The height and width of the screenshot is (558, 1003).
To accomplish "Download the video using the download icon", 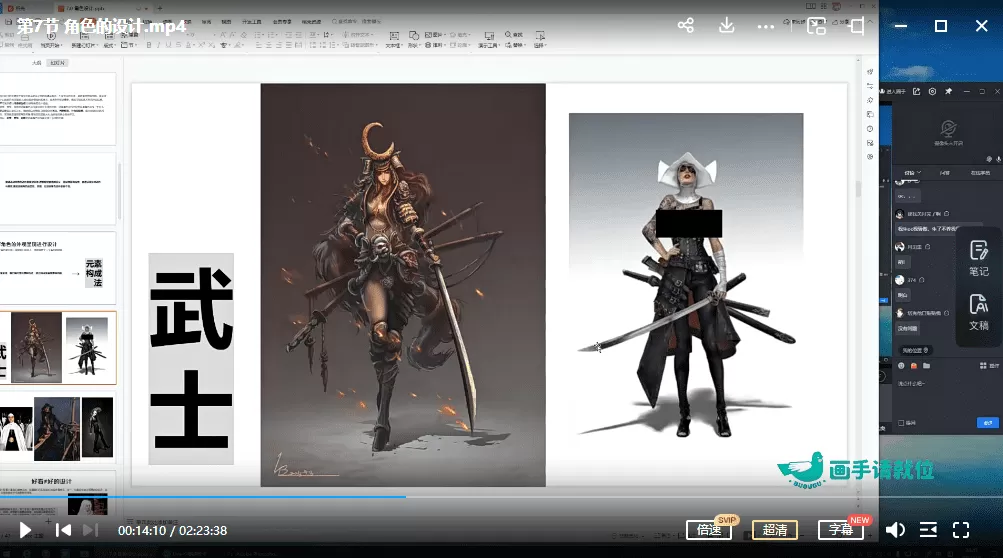I will (727, 26).
